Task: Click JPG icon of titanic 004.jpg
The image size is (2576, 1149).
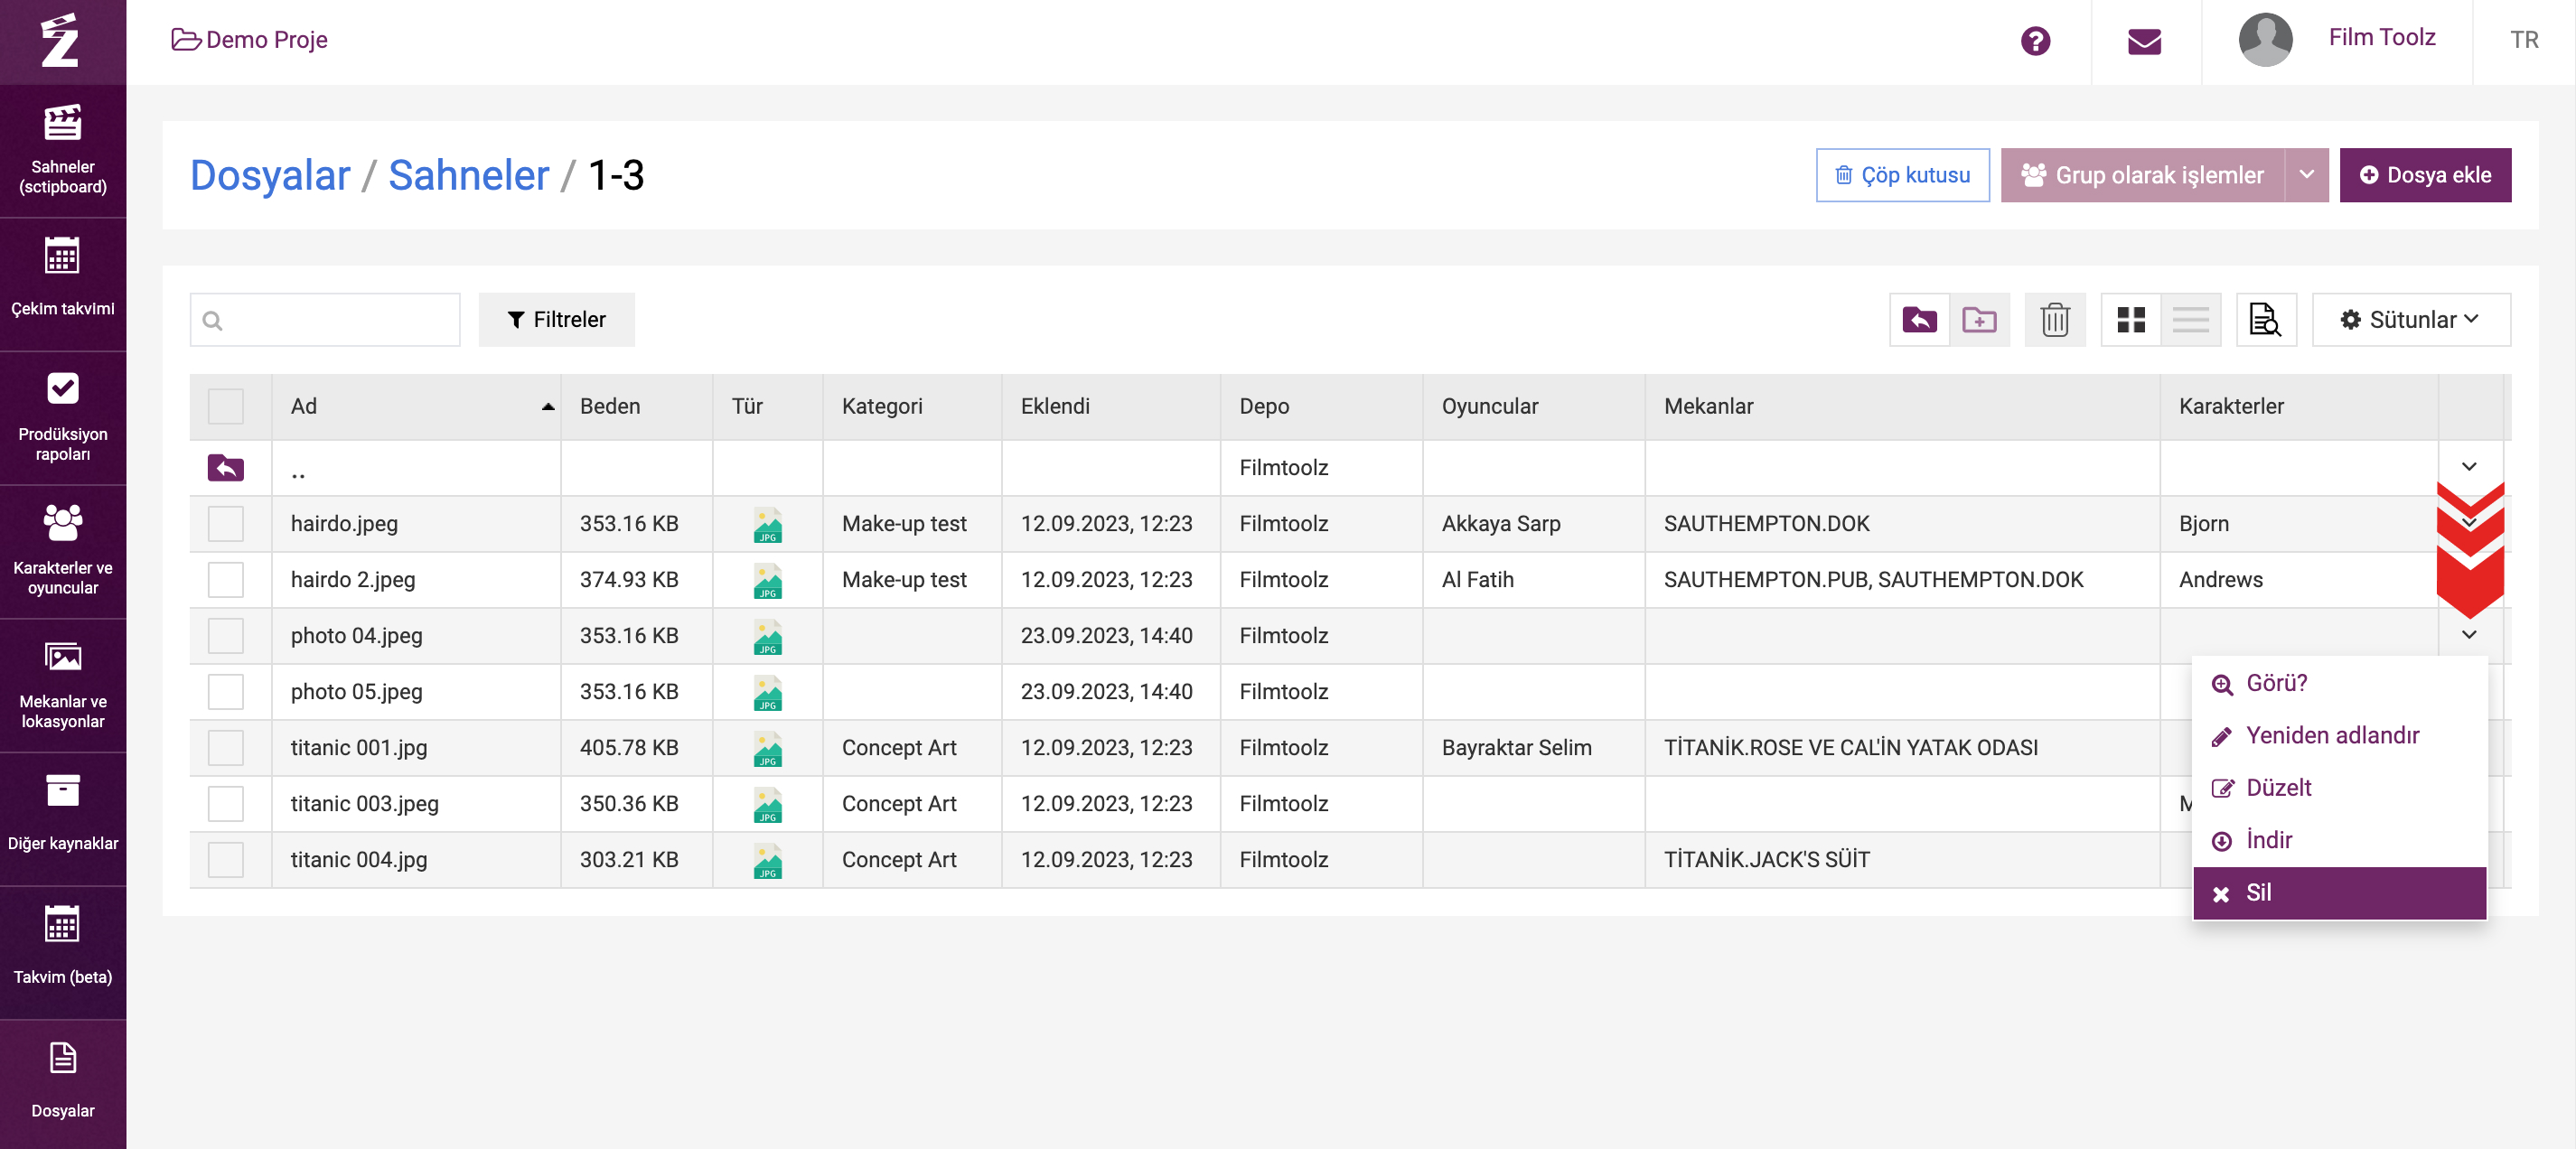Action: click(767, 861)
